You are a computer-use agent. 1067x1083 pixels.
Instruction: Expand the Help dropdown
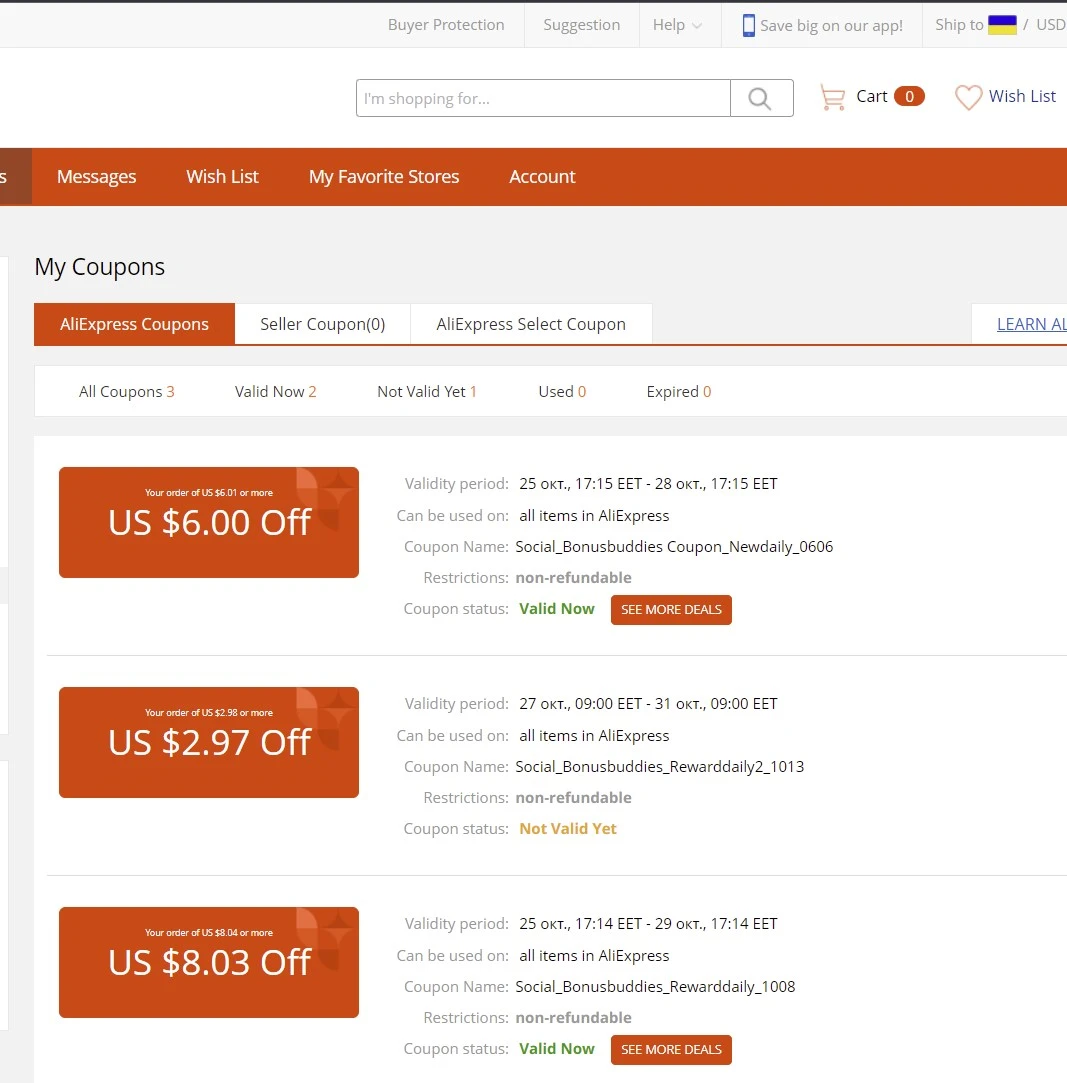[x=677, y=25]
